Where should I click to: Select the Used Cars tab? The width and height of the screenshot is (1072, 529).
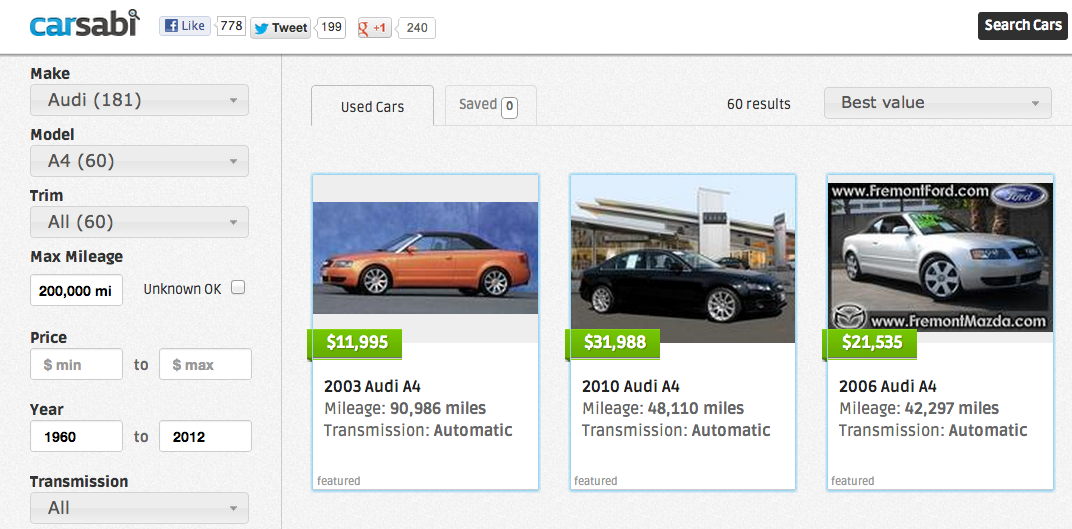pos(372,106)
